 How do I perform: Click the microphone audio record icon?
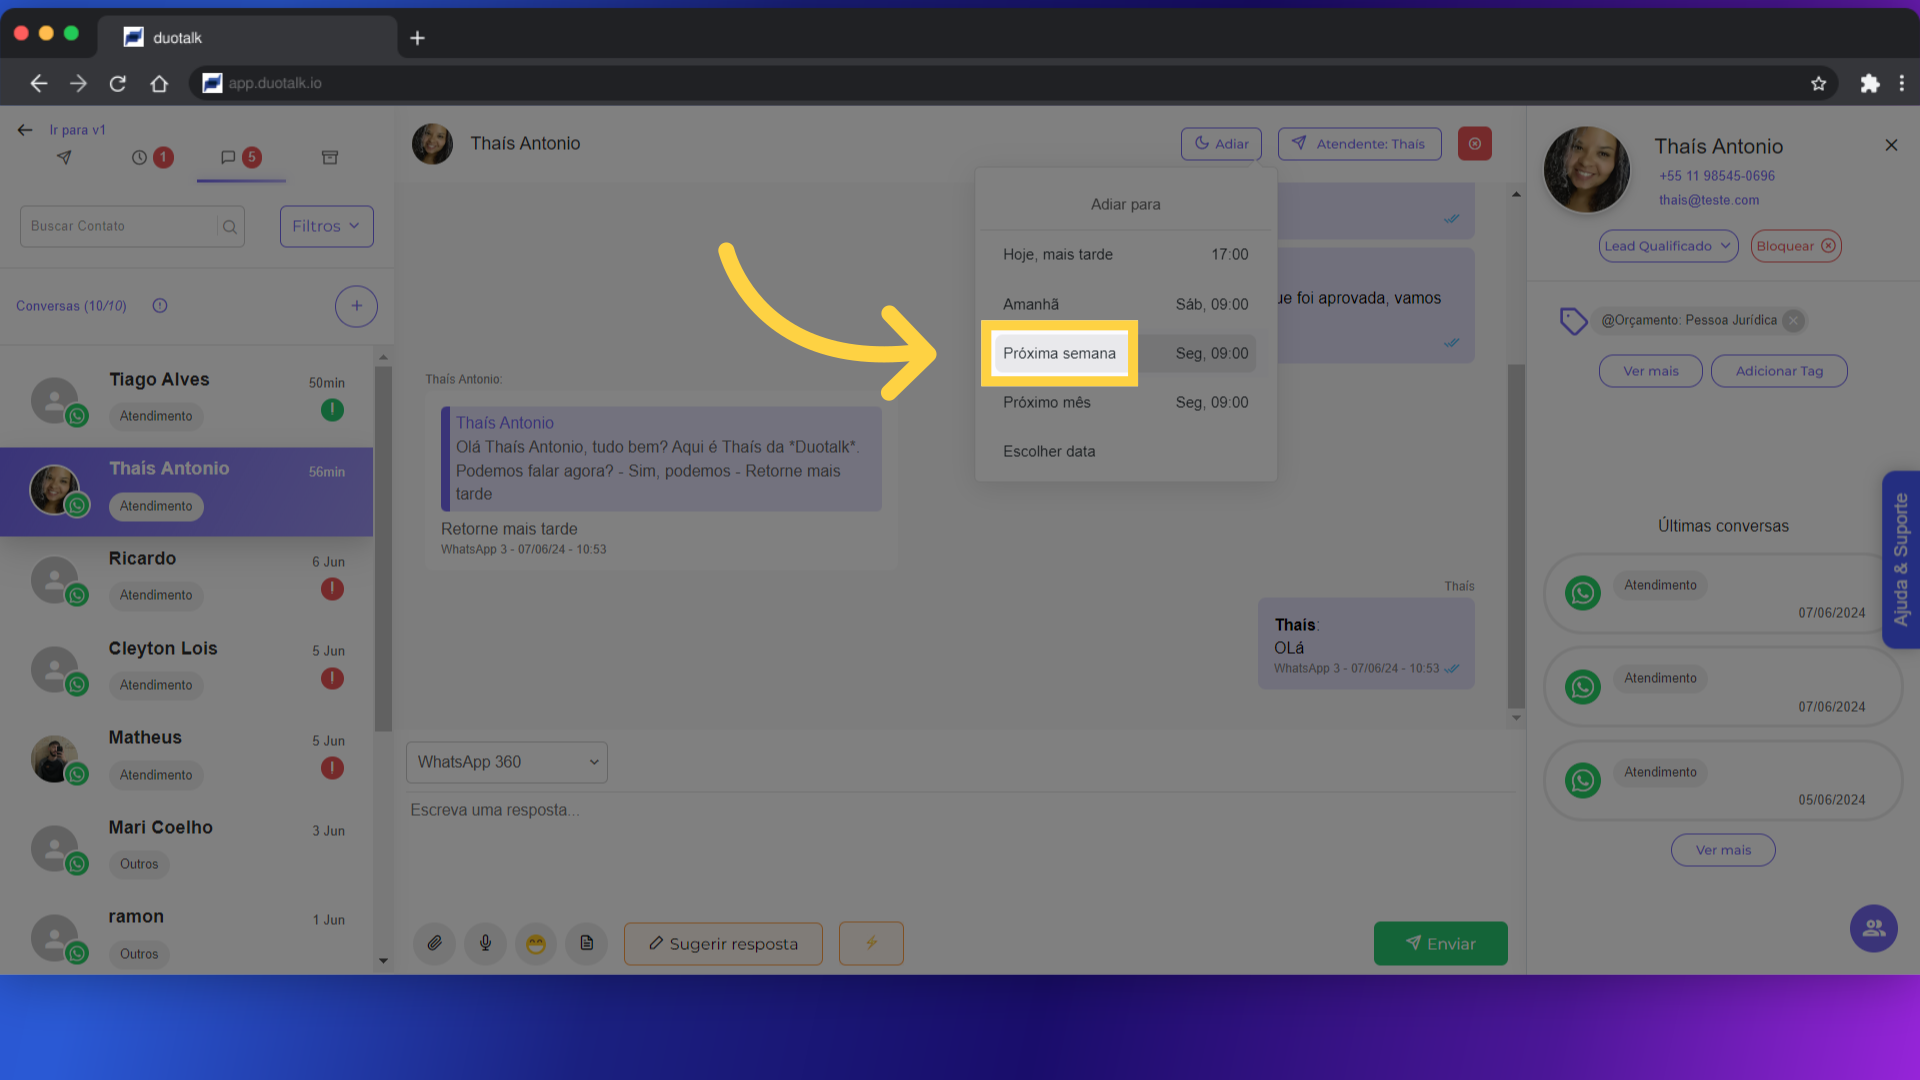(485, 943)
